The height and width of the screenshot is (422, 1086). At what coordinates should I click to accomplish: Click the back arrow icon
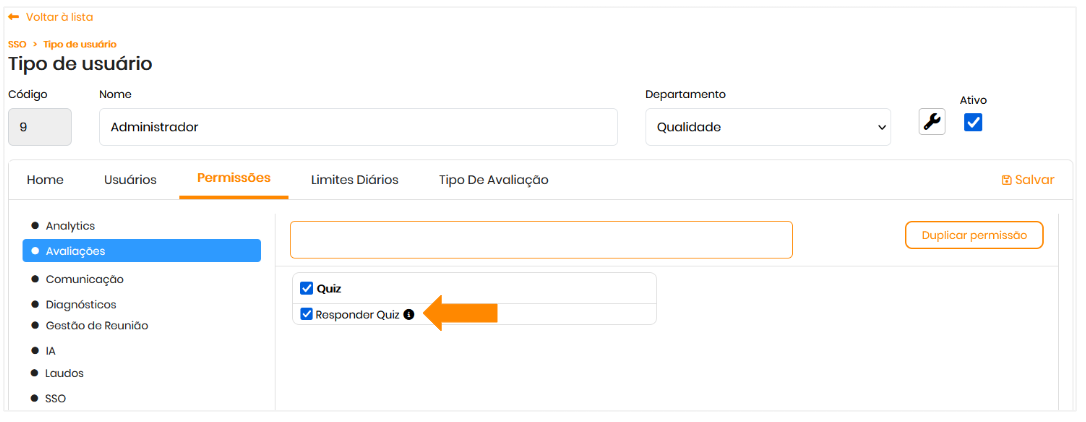click(x=14, y=17)
